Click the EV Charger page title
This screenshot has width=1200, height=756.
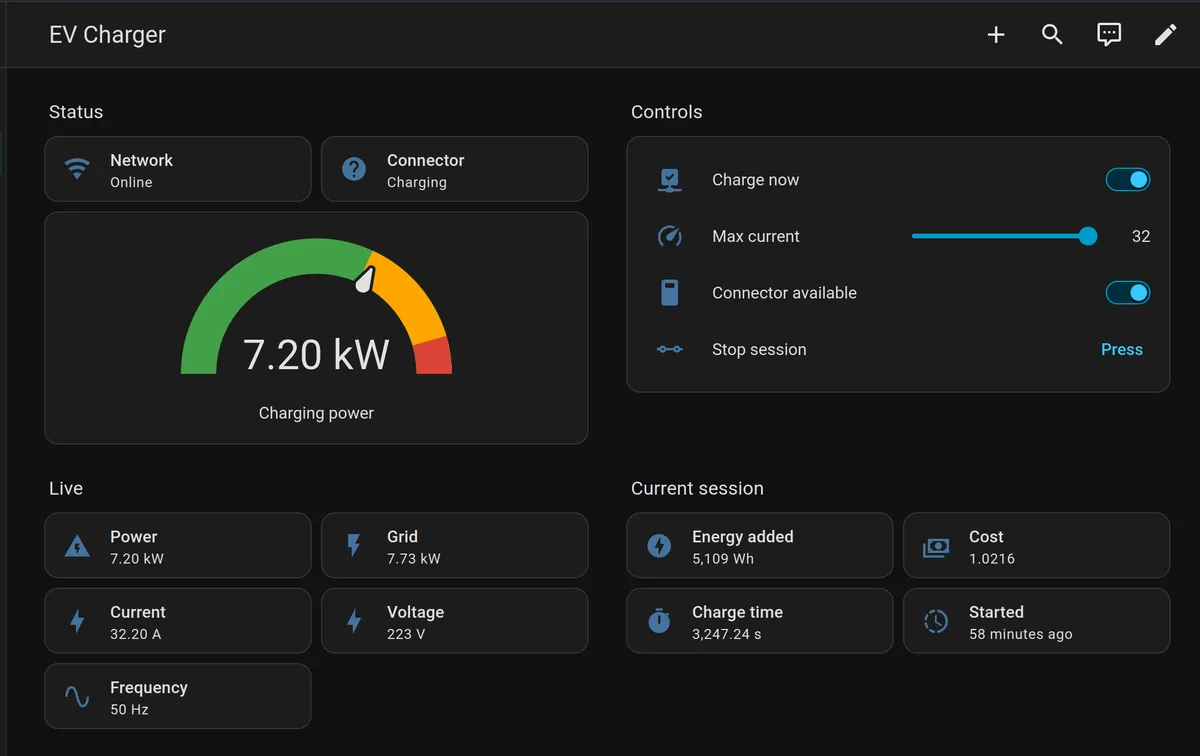[x=107, y=35]
